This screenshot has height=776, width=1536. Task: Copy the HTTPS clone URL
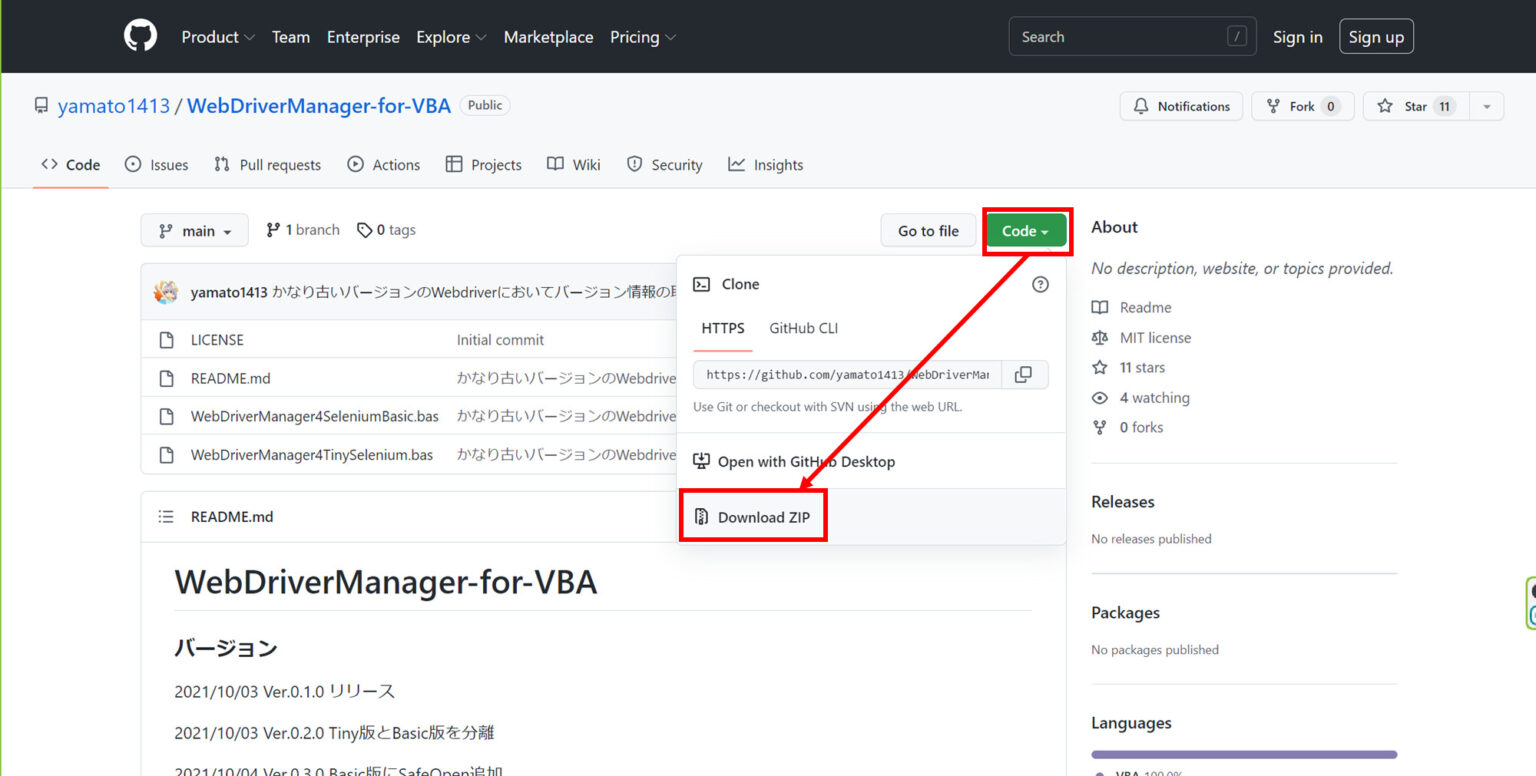click(1023, 375)
